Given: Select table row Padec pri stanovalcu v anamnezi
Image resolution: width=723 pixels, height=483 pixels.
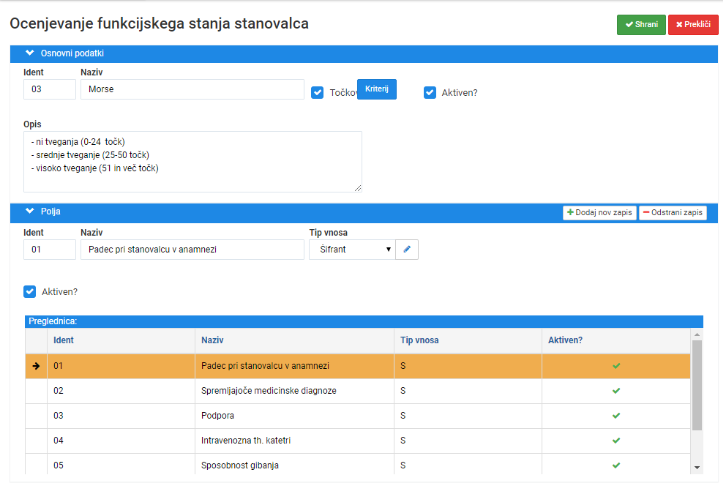Looking at the screenshot, I should 358,366.
